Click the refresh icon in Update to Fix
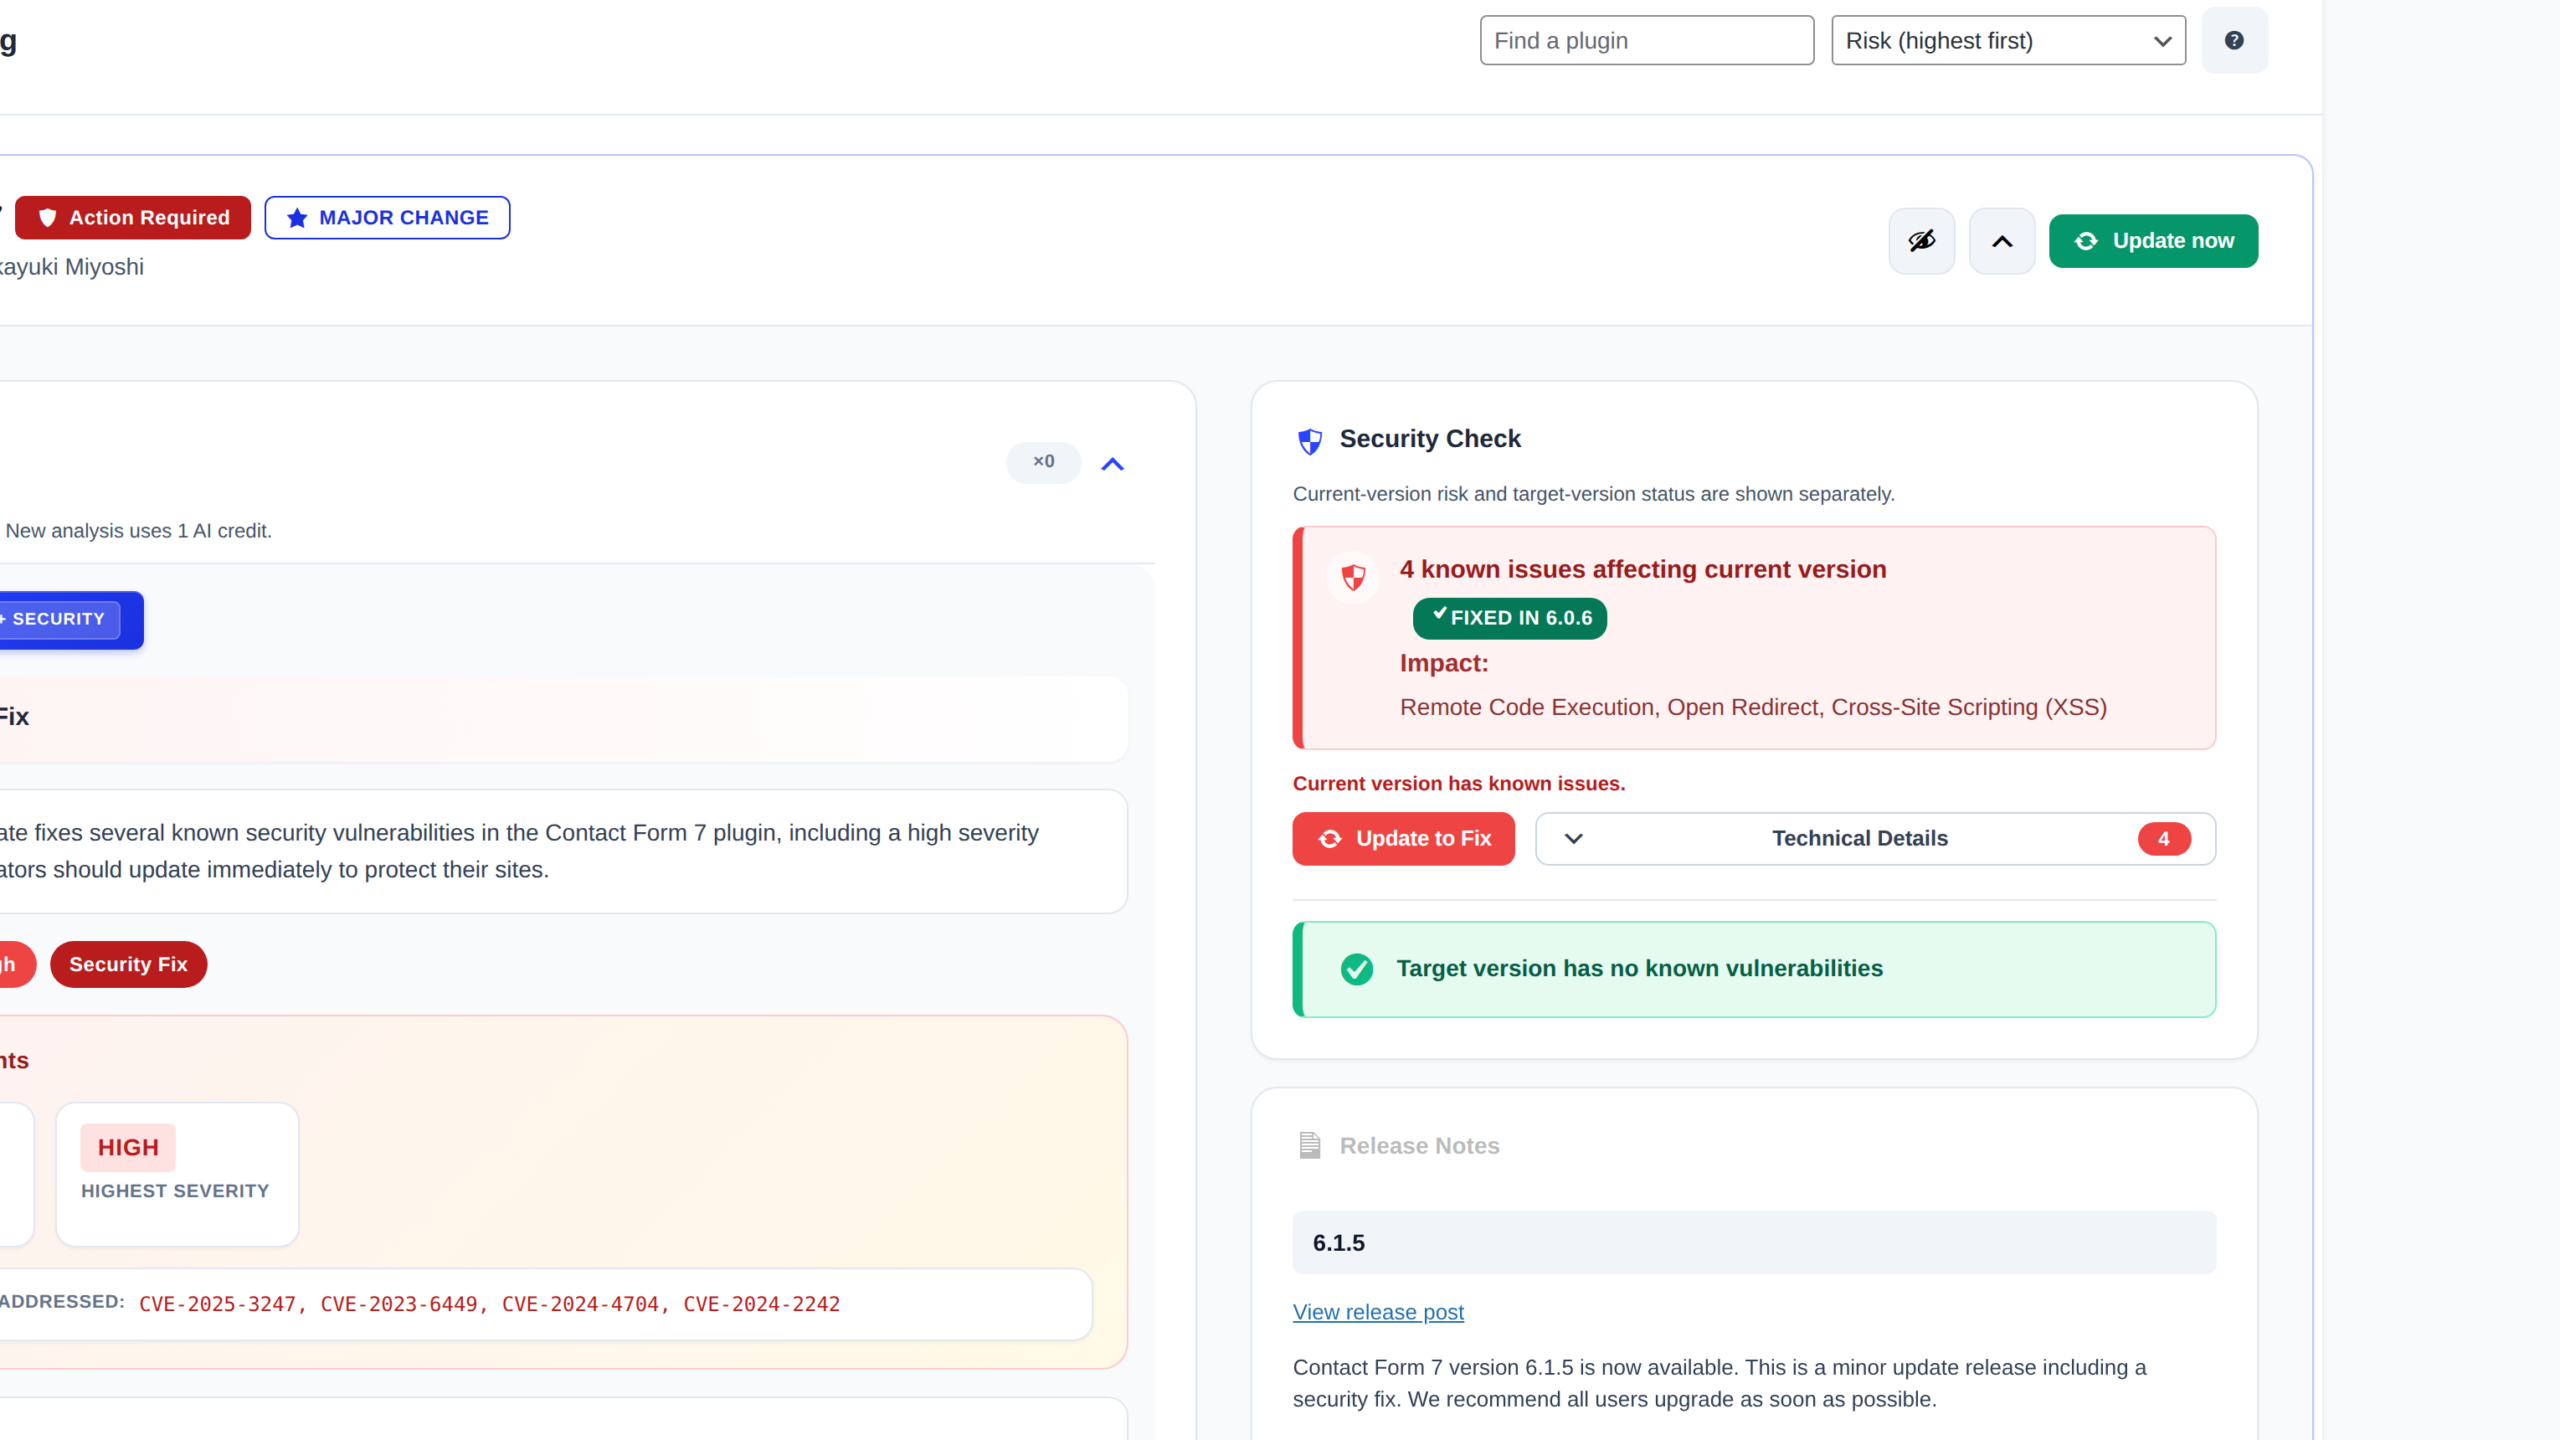The image size is (2560, 1440). 1330,838
